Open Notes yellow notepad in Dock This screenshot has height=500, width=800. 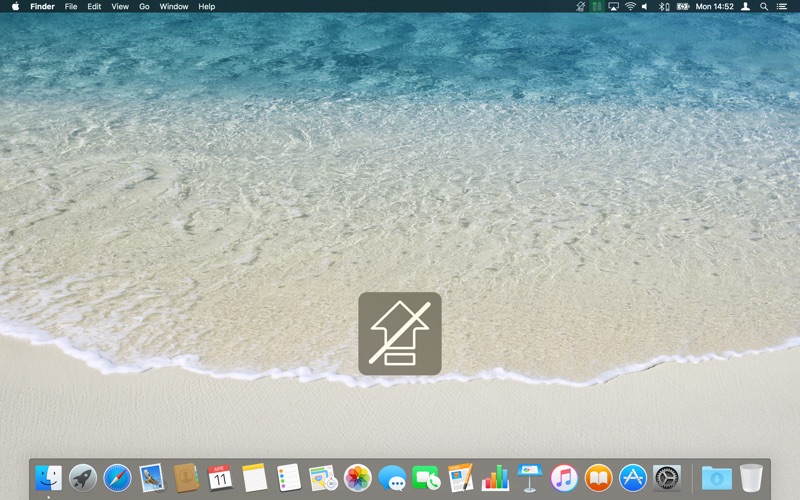pyautogui.click(x=255, y=478)
